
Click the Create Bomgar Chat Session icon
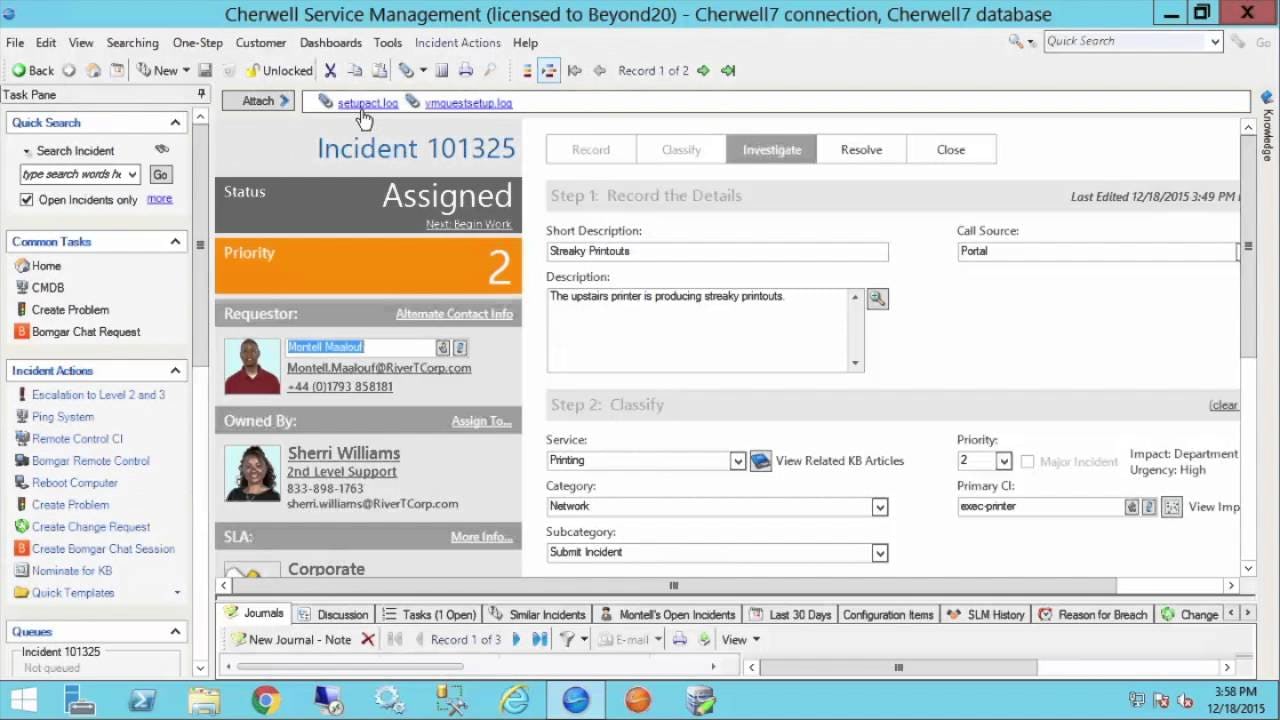click(x=22, y=549)
